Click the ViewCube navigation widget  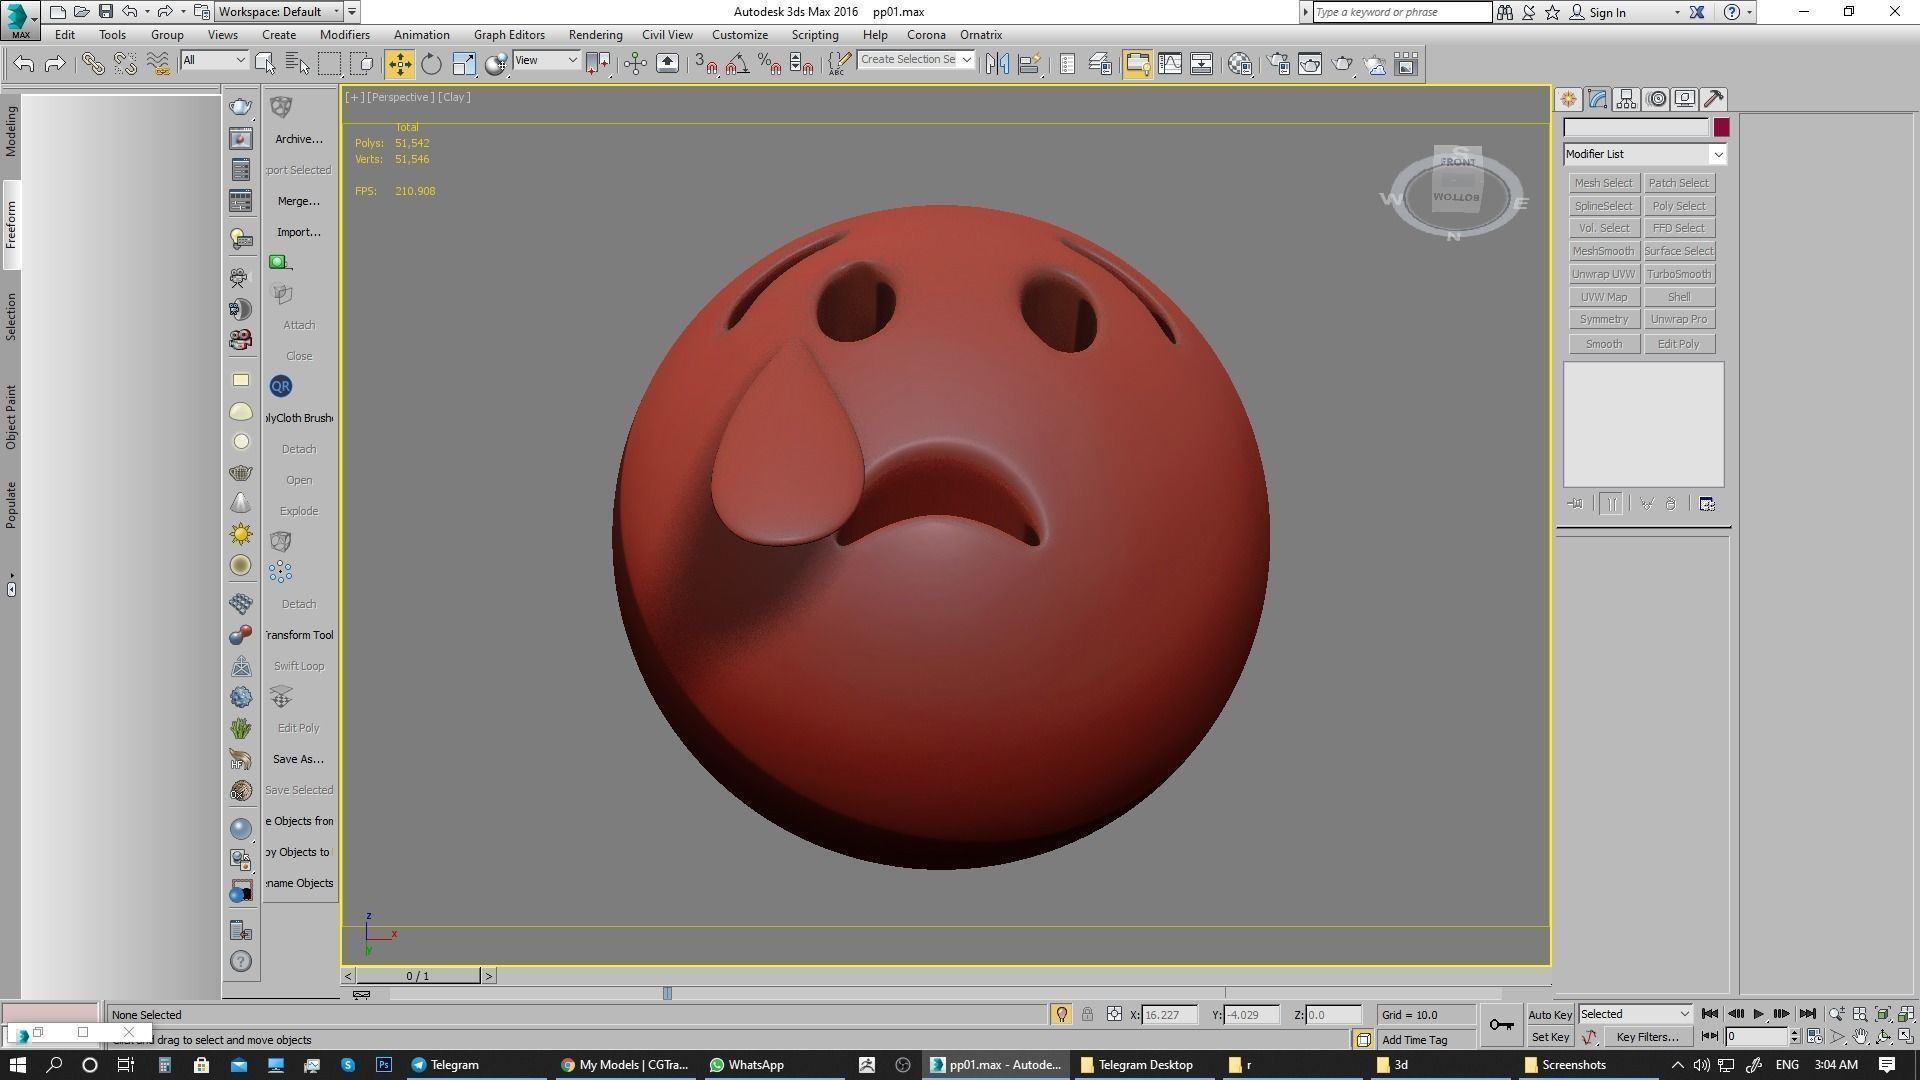pos(1456,193)
